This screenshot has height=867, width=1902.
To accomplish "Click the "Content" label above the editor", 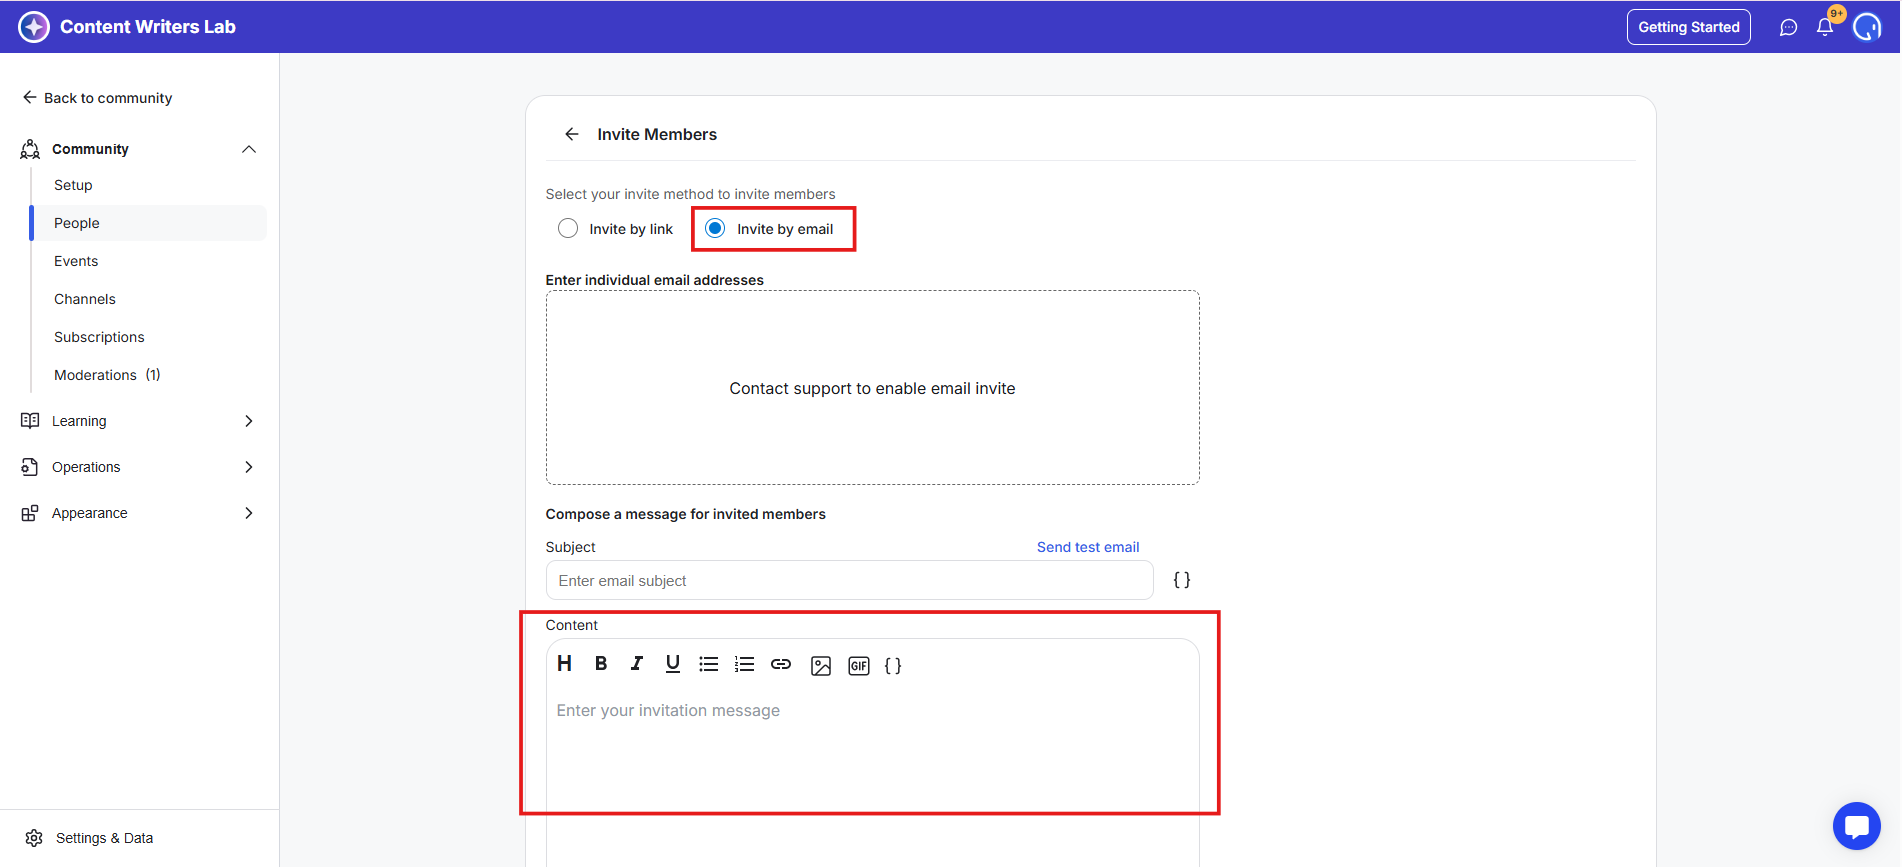I will (x=572, y=625).
